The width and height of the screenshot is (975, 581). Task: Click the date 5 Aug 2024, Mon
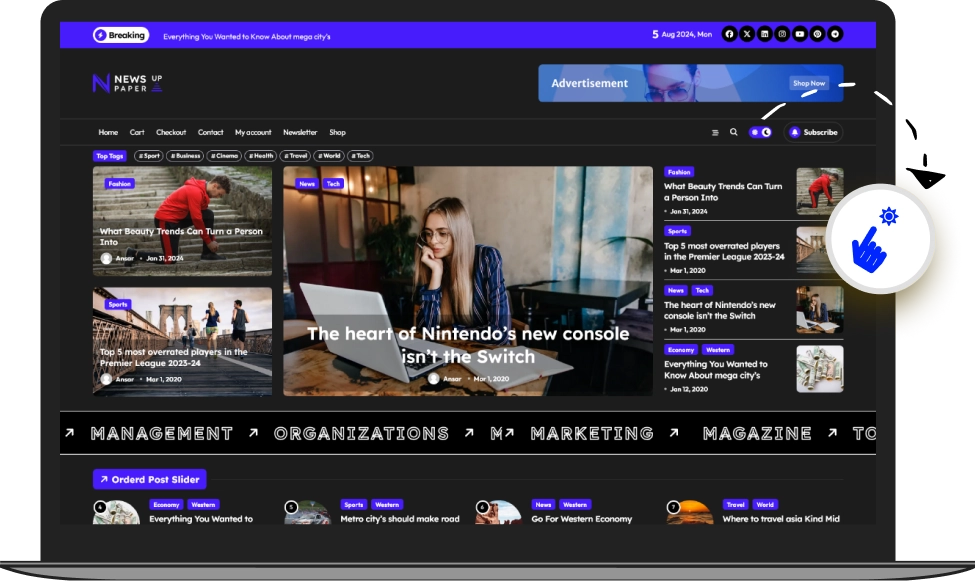click(x=682, y=34)
